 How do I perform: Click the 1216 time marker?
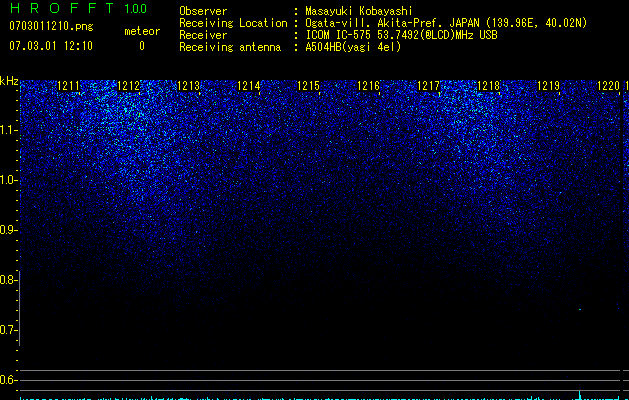368,86
